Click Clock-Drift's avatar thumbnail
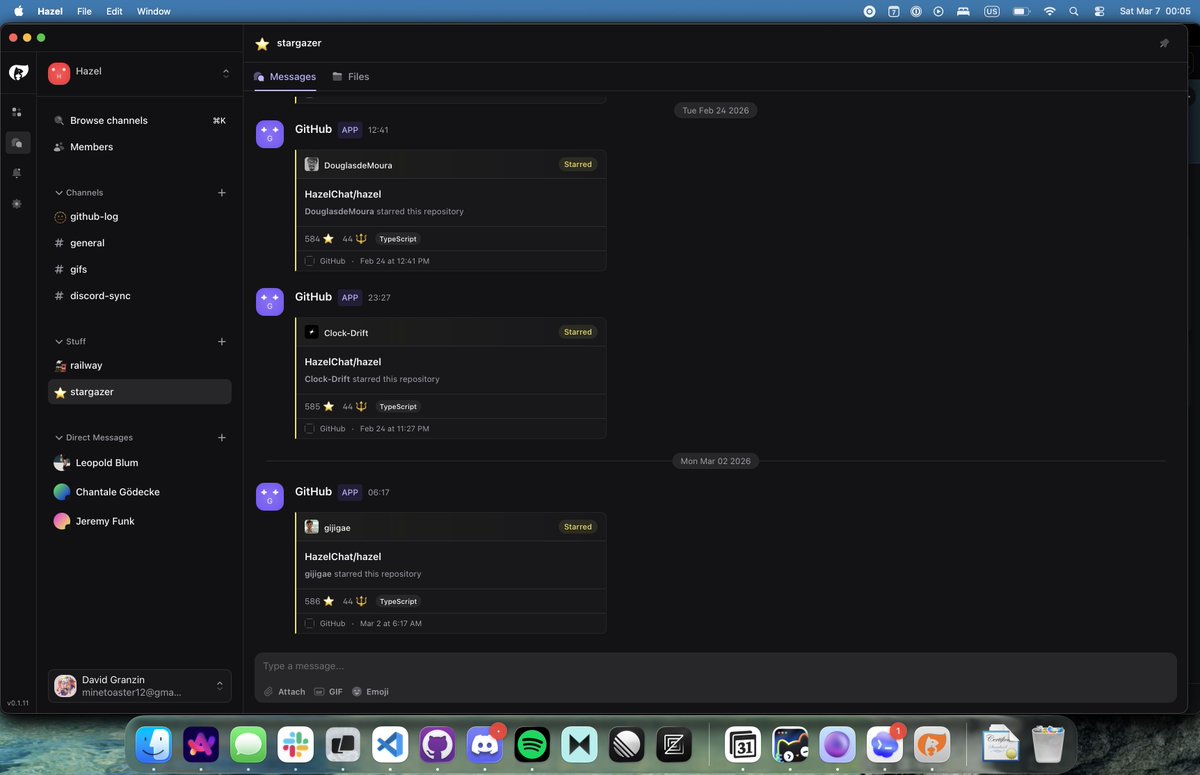The image size is (1200, 775). pos(312,332)
